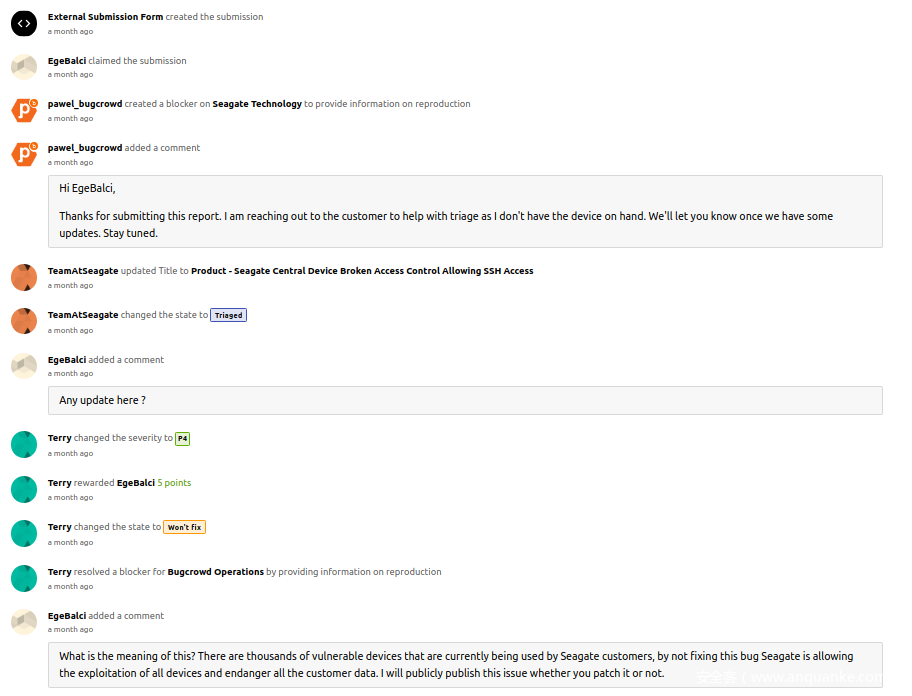Click TeamAtSeagate's avatar beside 'updated Title'
This screenshot has height=696, width=912.
tap(24, 277)
